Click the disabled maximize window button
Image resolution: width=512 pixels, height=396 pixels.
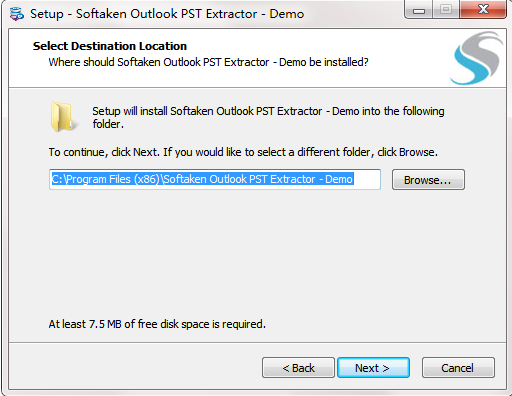[446, 10]
